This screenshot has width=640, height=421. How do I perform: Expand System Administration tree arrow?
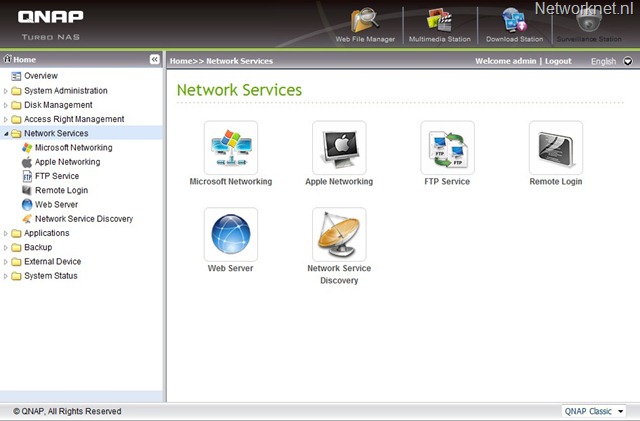click(5, 91)
